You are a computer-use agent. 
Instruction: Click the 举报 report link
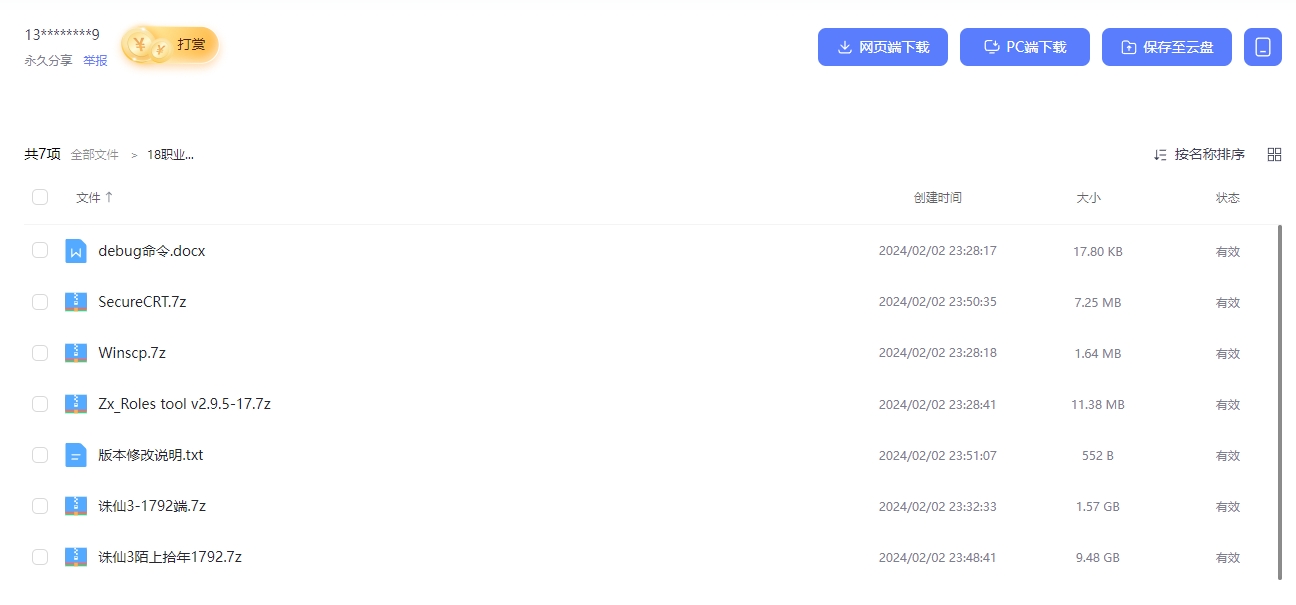[95, 60]
